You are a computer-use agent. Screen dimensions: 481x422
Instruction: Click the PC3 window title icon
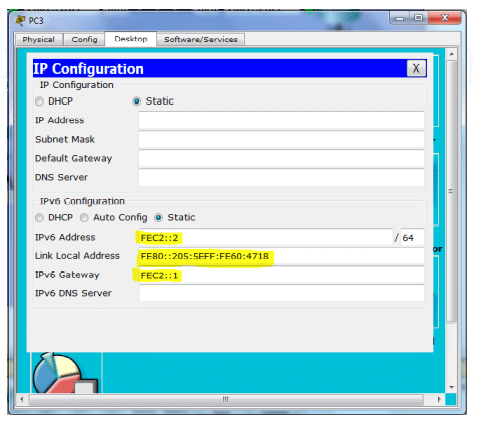point(20,20)
